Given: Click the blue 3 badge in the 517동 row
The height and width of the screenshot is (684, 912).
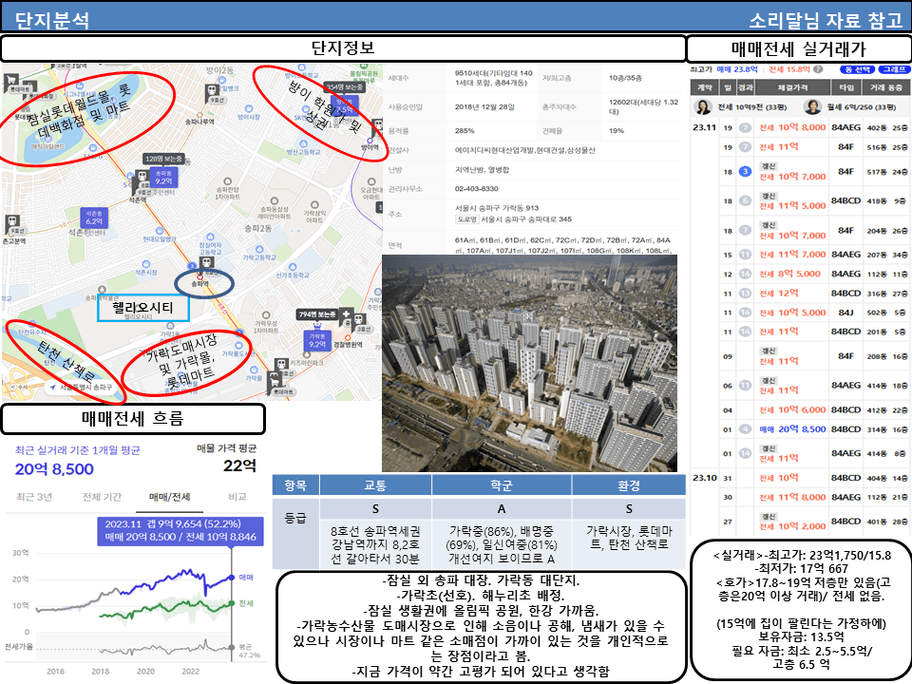Looking at the screenshot, I should (745, 172).
